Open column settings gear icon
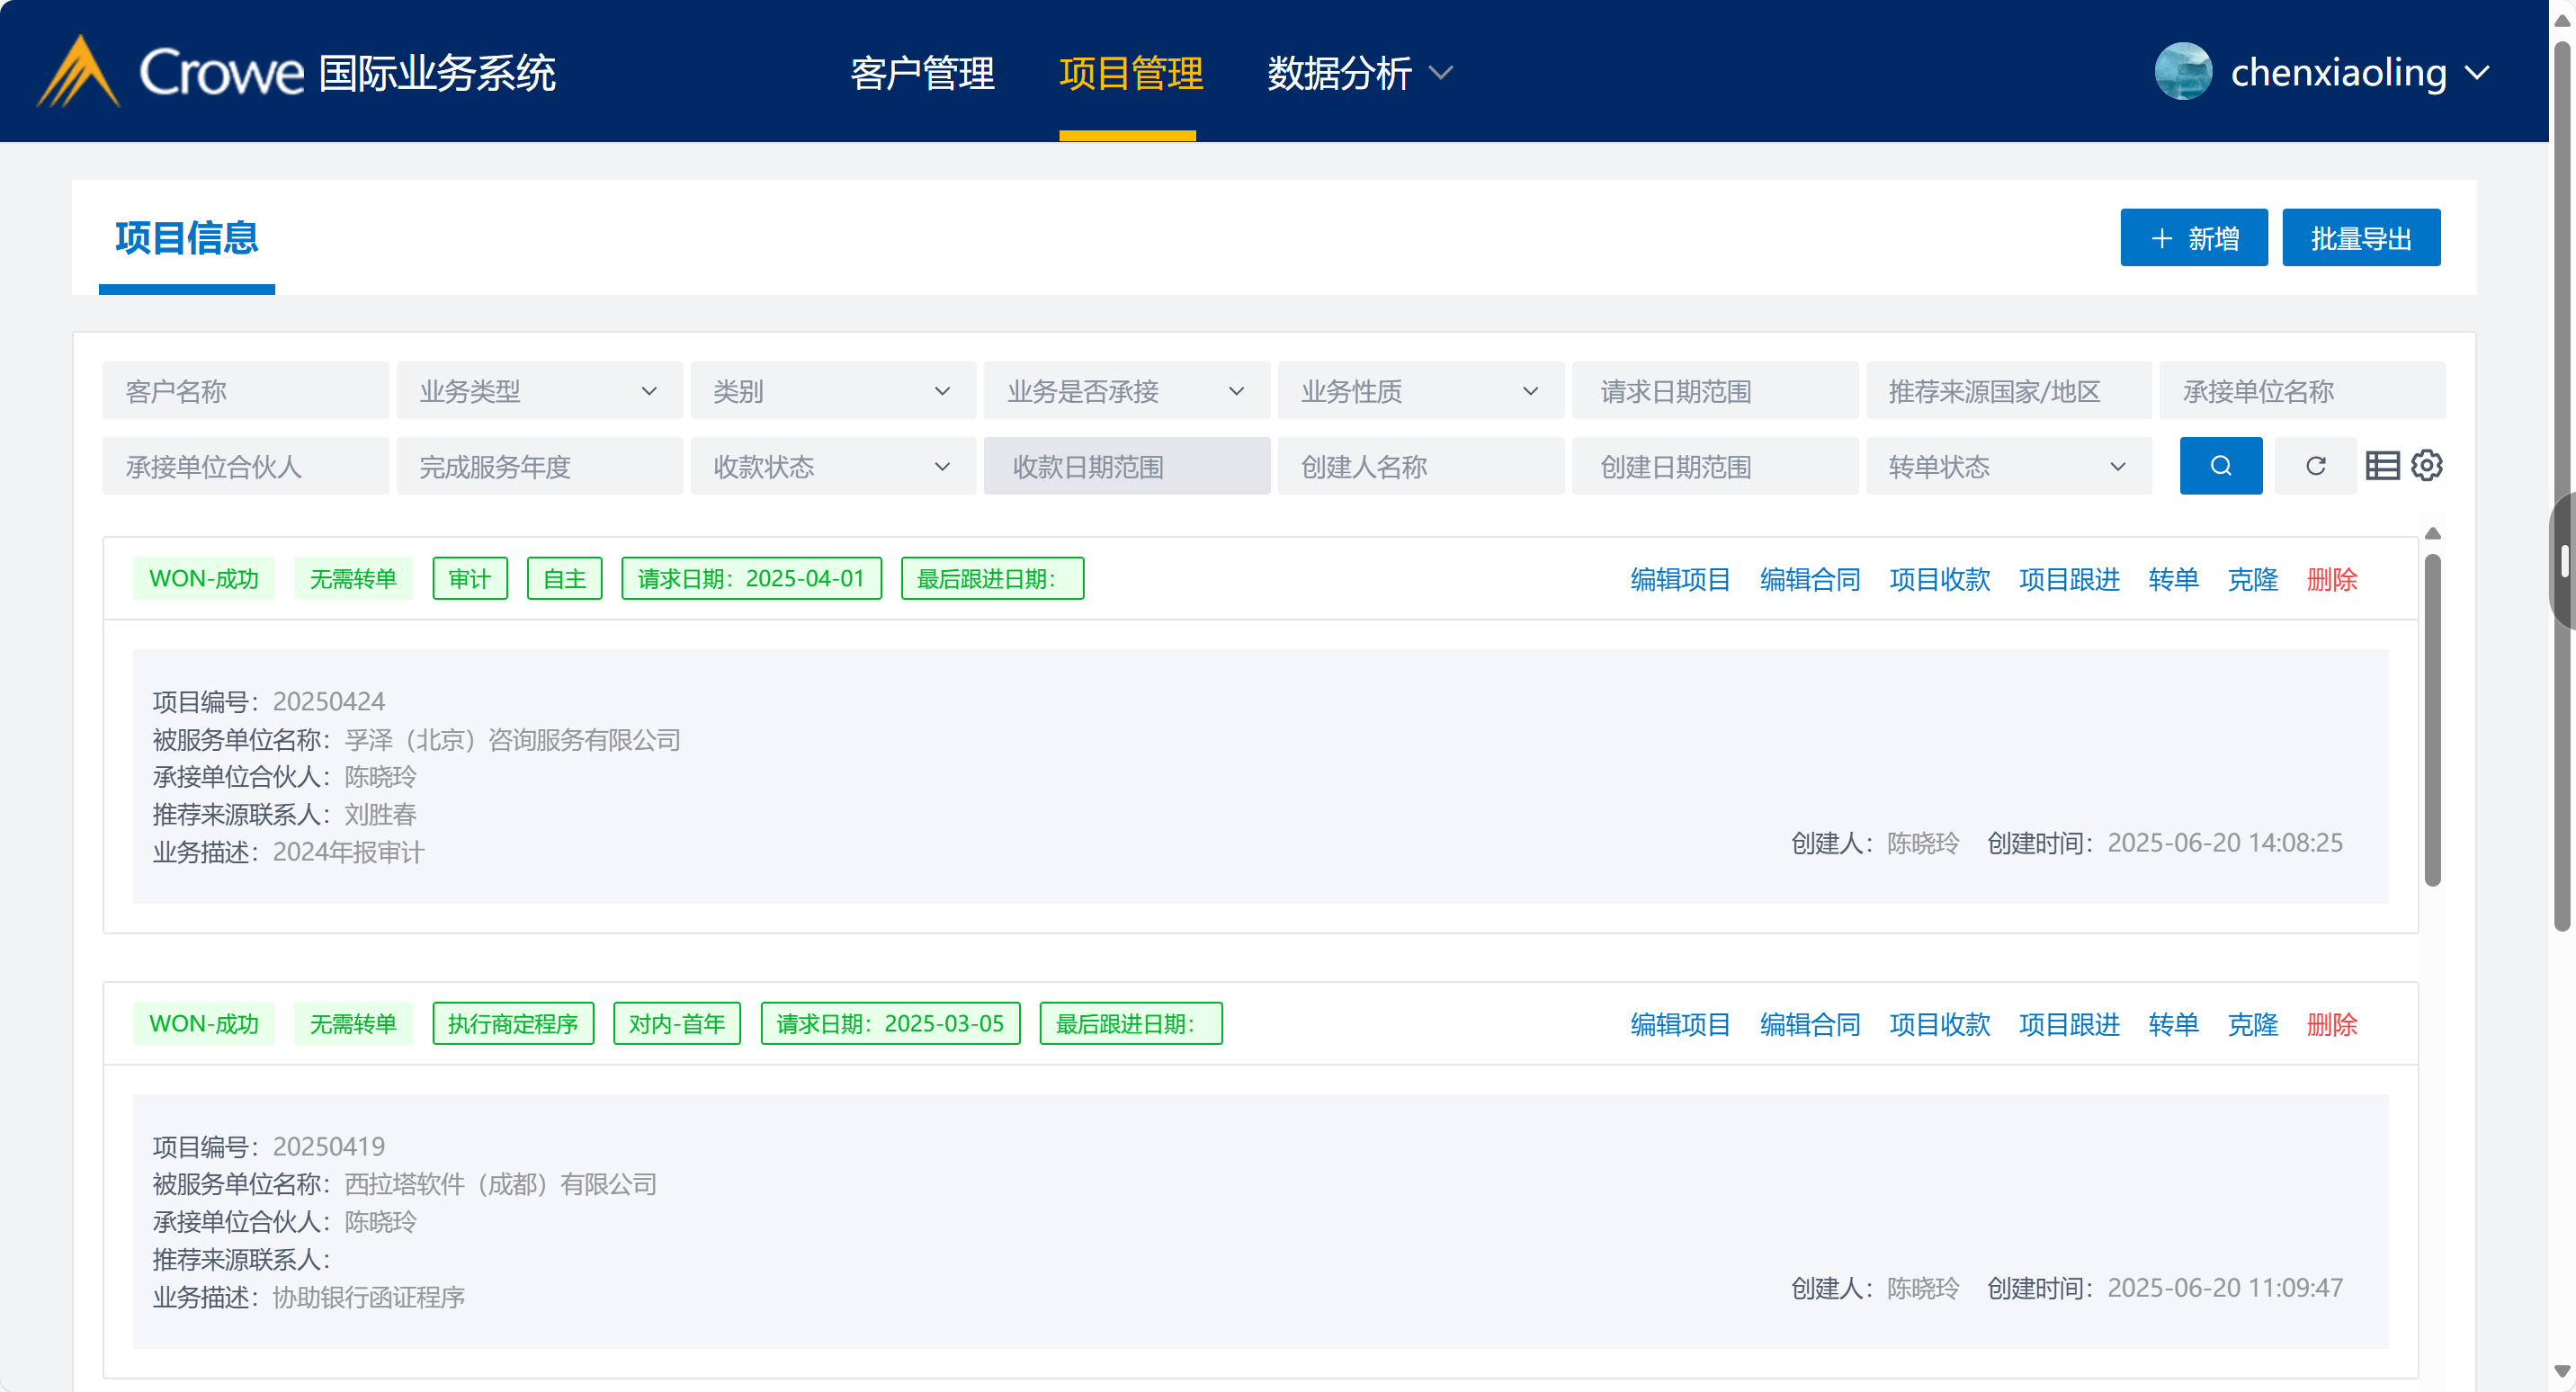This screenshot has height=1392, width=2576. (x=2427, y=466)
